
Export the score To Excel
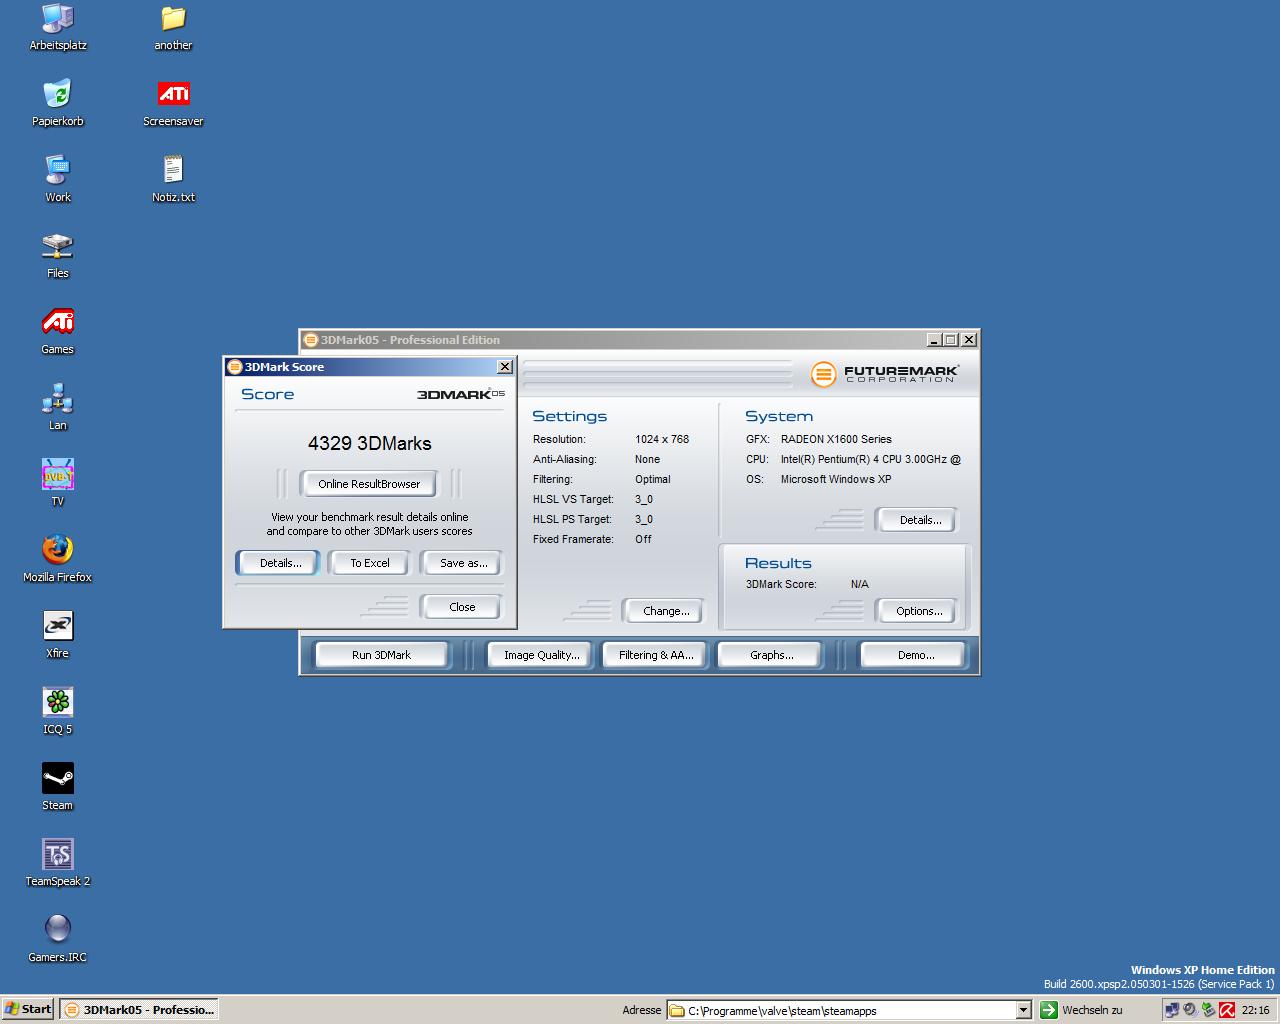(369, 563)
